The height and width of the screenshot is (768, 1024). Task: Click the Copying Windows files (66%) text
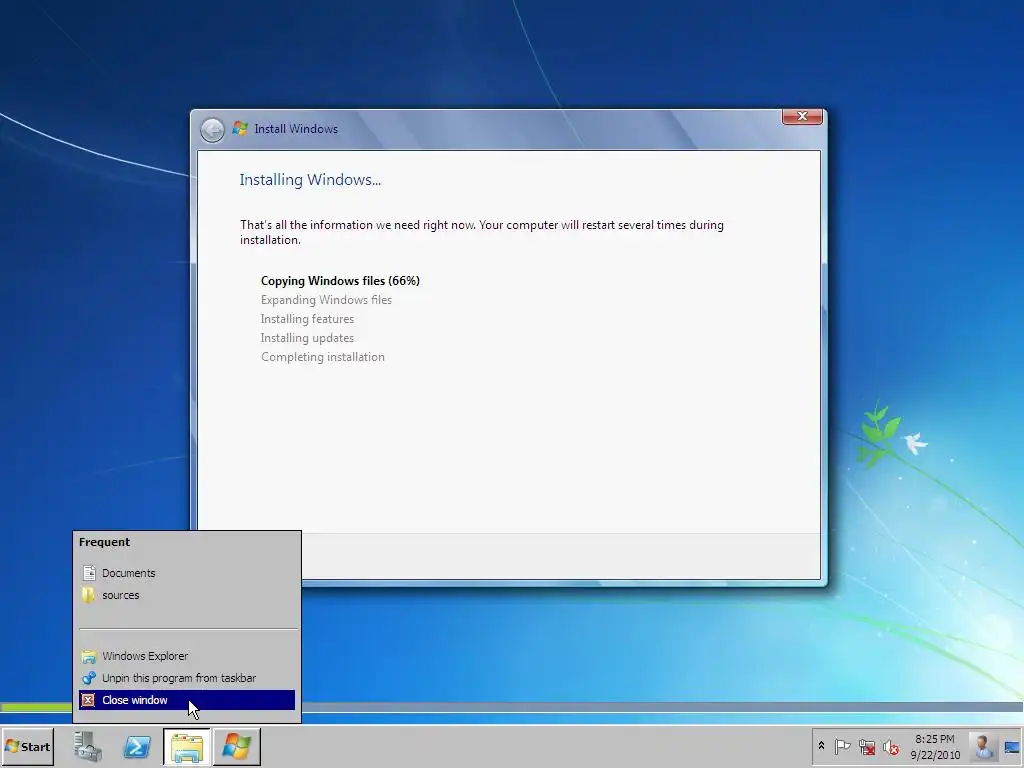[340, 281]
